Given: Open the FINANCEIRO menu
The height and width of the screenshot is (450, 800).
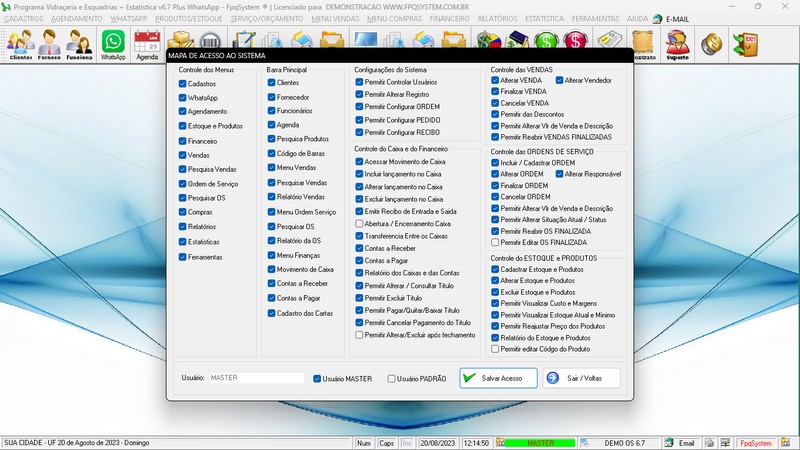Looking at the screenshot, I should click(449, 19).
